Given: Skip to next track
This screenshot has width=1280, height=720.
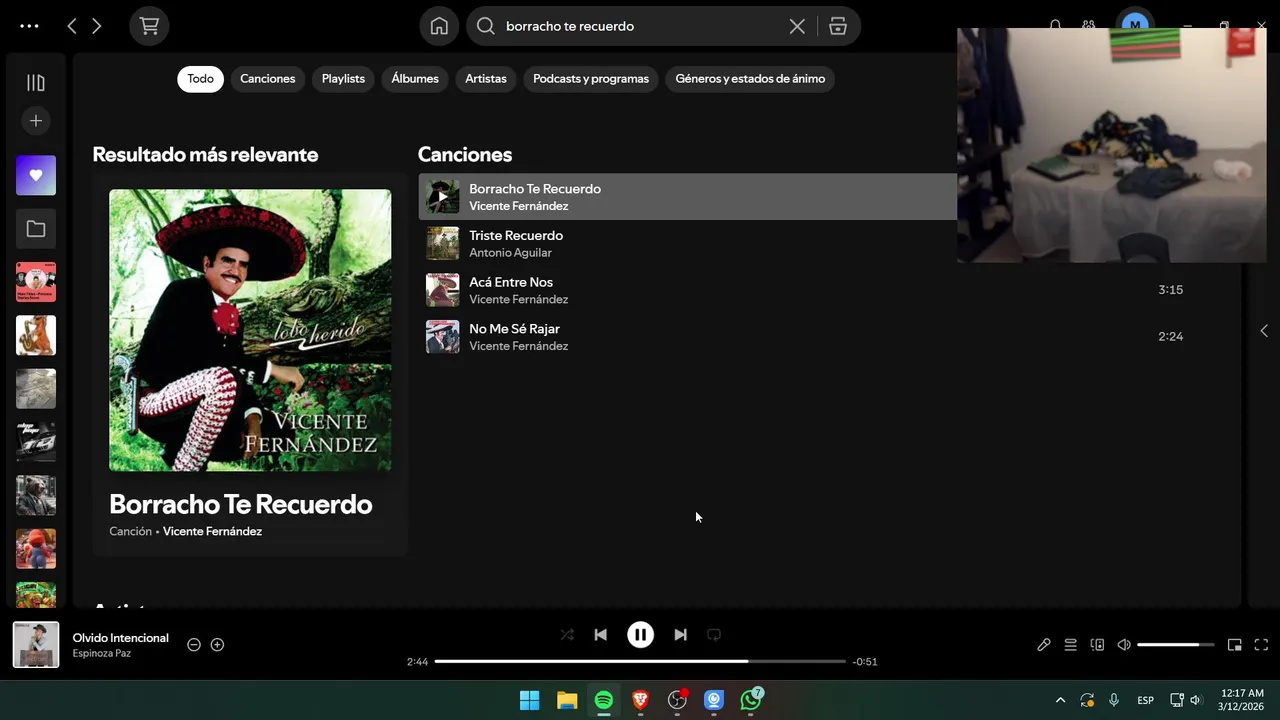Looking at the screenshot, I should [680, 635].
